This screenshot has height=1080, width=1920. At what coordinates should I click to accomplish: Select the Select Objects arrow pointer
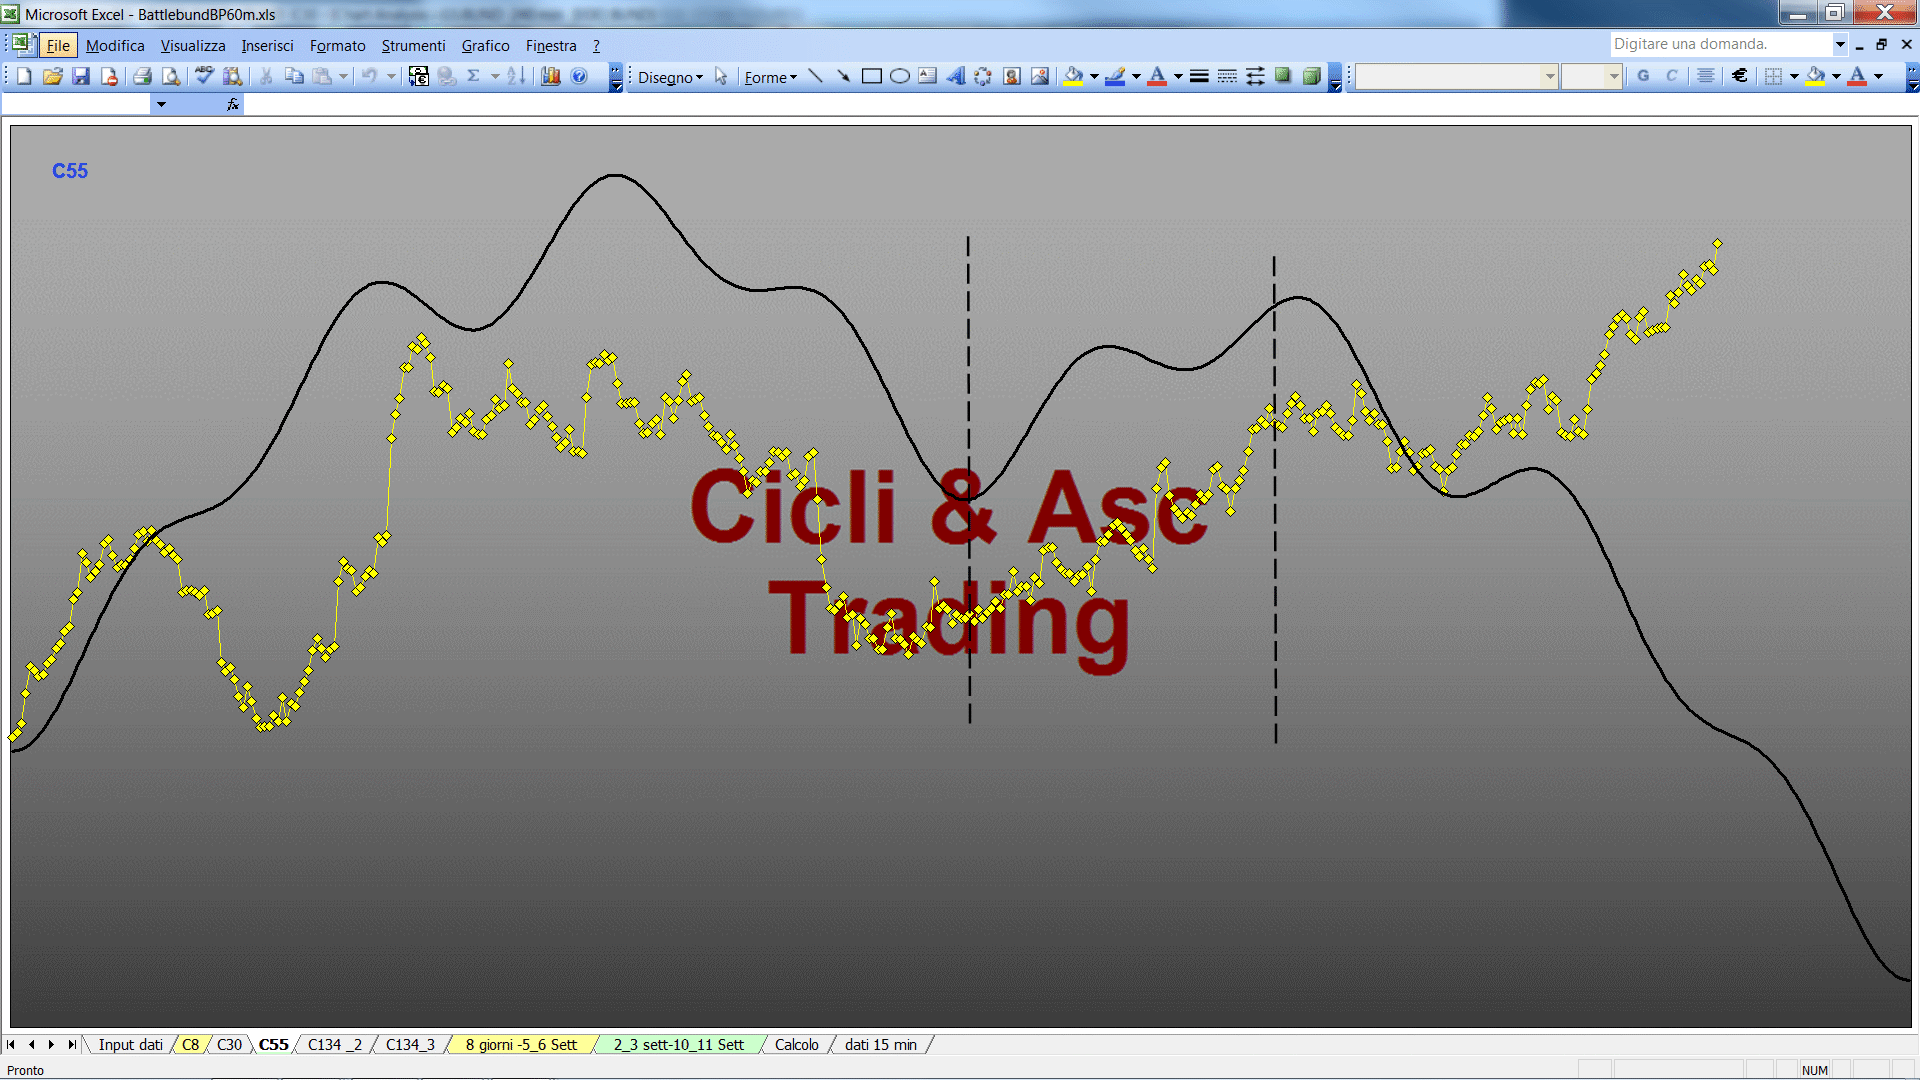[721, 76]
